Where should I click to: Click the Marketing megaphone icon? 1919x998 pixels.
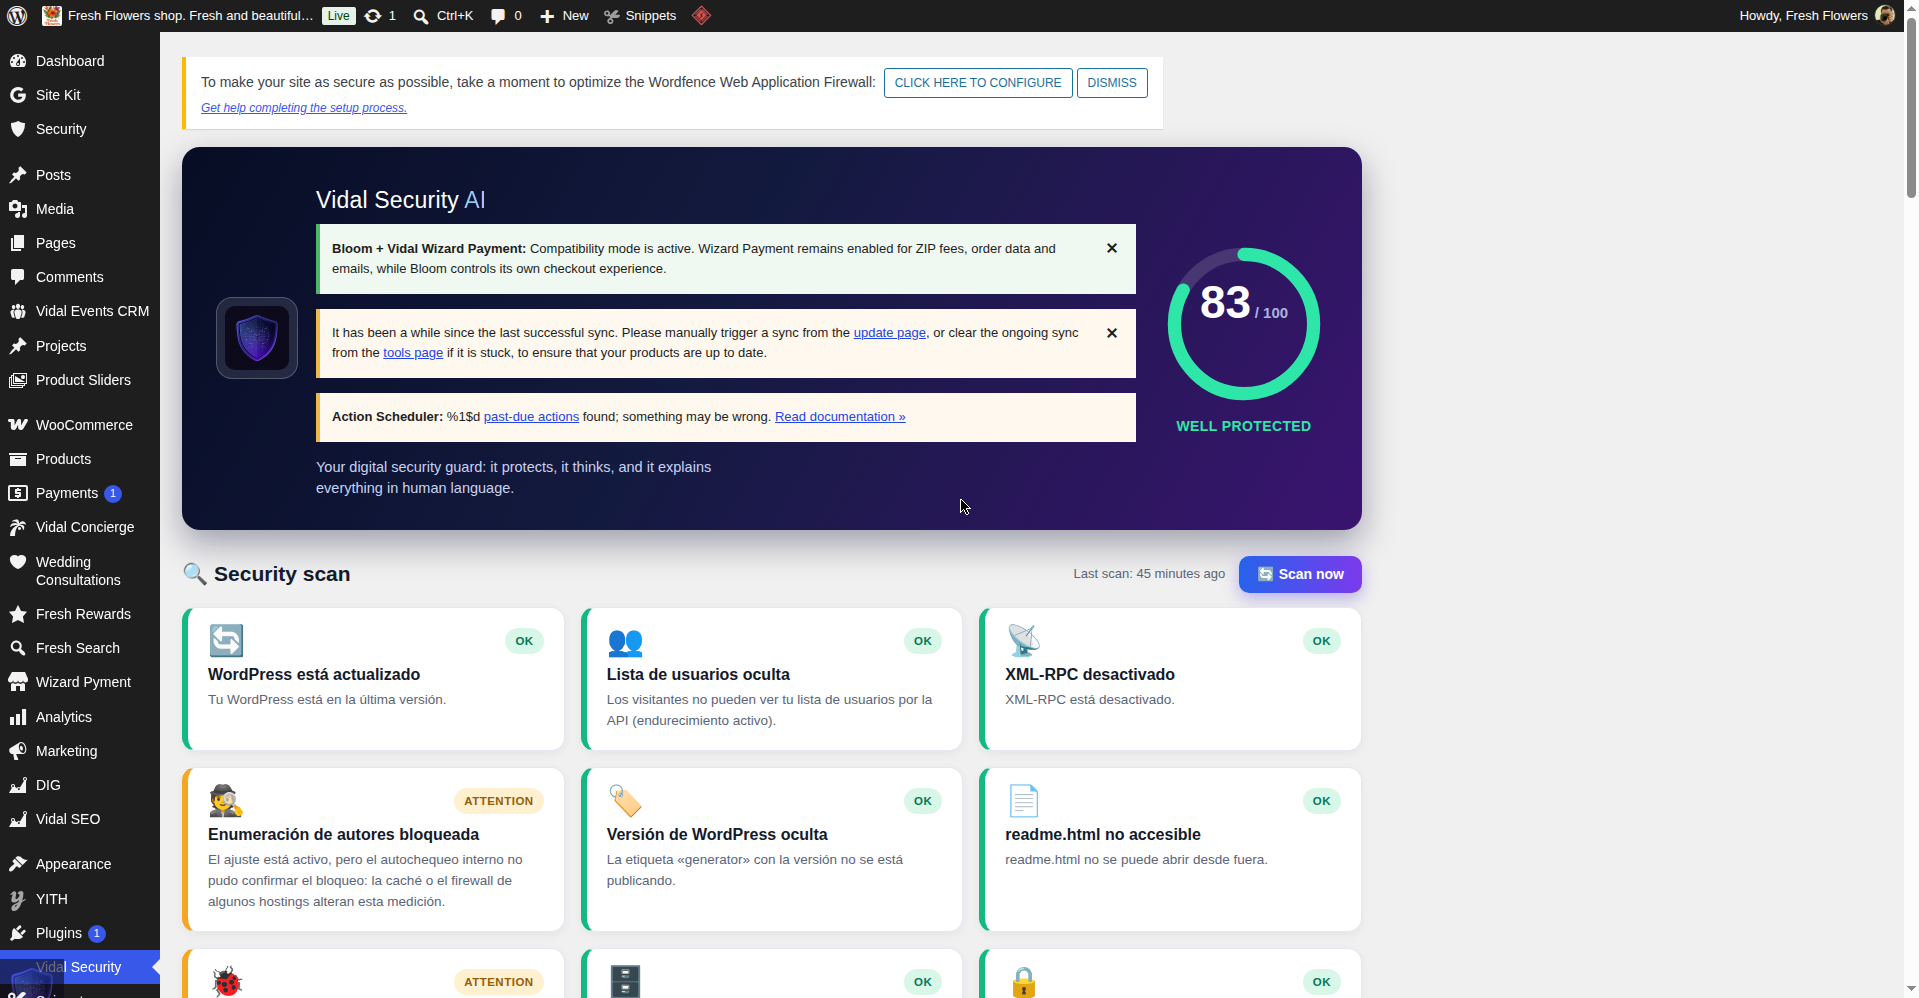point(18,751)
